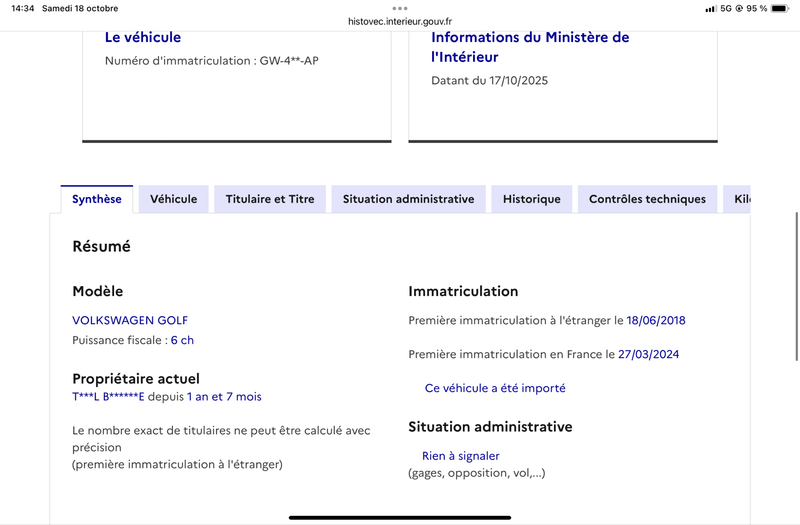Select the Situation administrative tab
This screenshot has width=800, height=525.
408,199
